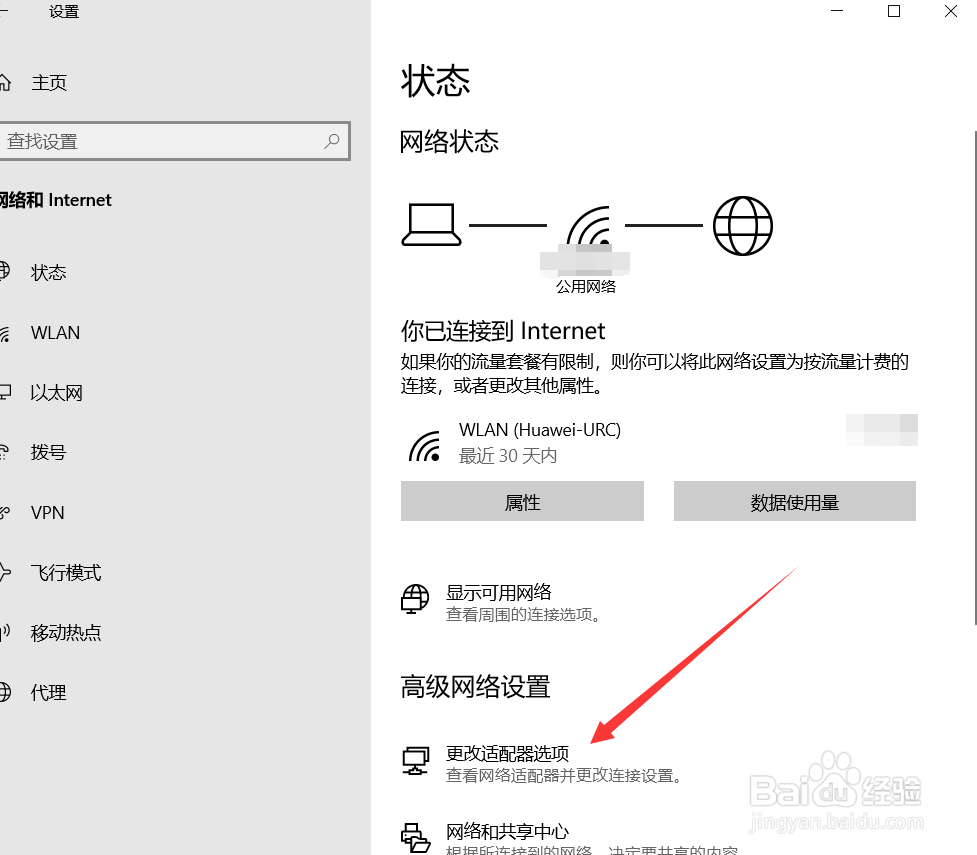
Task: Click the 属性 button
Action: pyautogui.click(x=522, y=502)
